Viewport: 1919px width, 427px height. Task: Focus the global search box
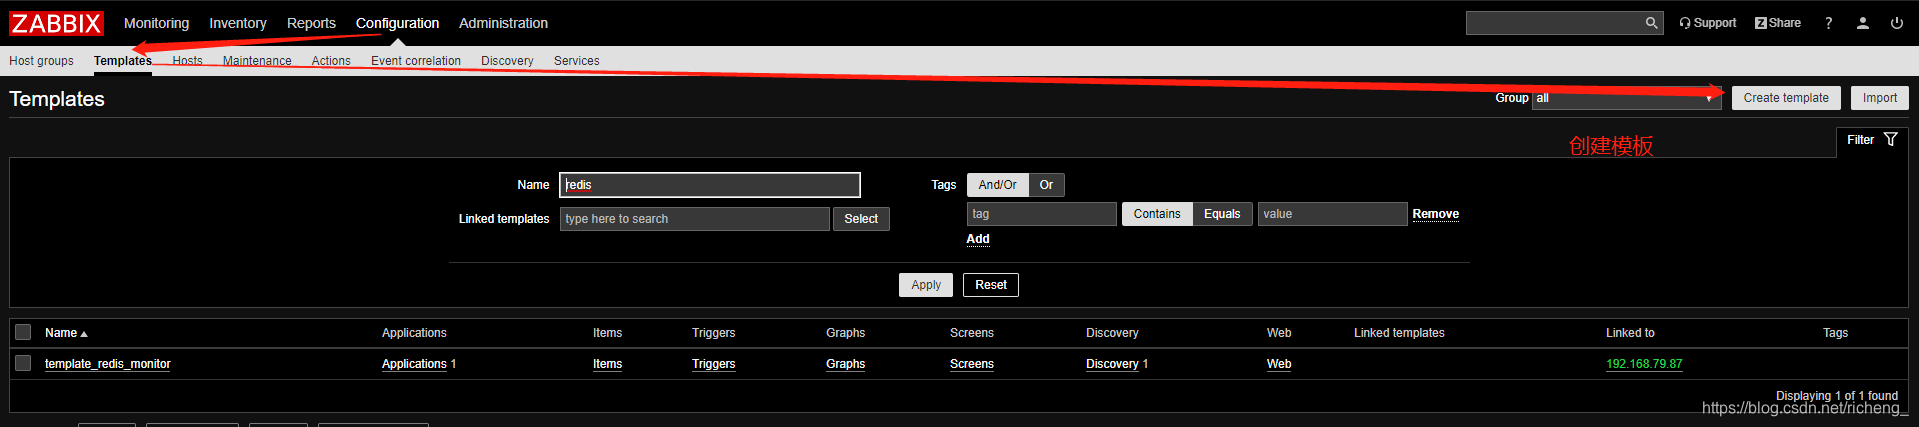tap(1555, 23)
